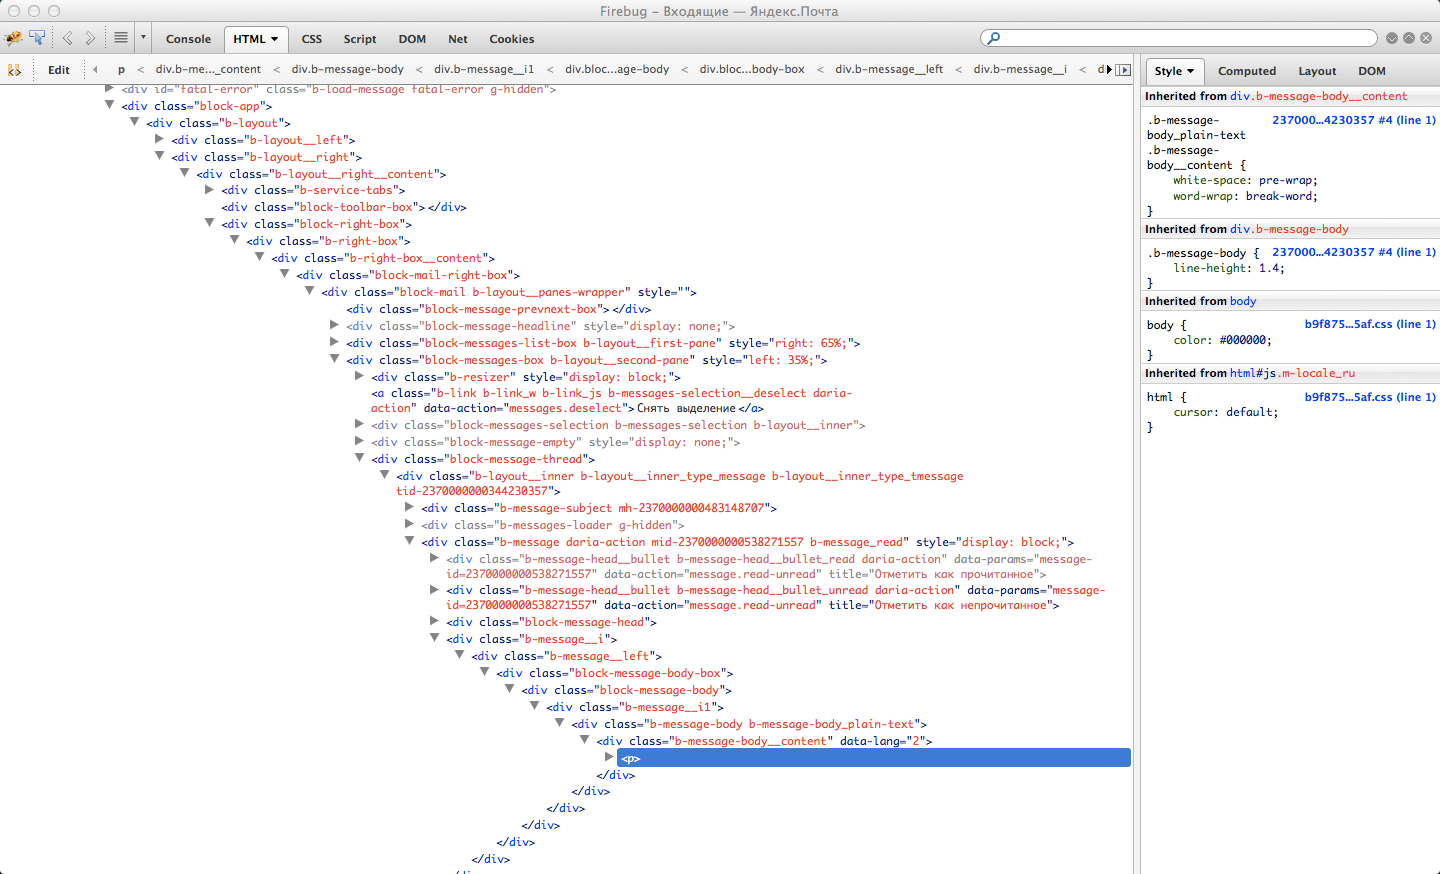
Task: Expand the b-message-subject div node
Action: [x=409, y=507]
